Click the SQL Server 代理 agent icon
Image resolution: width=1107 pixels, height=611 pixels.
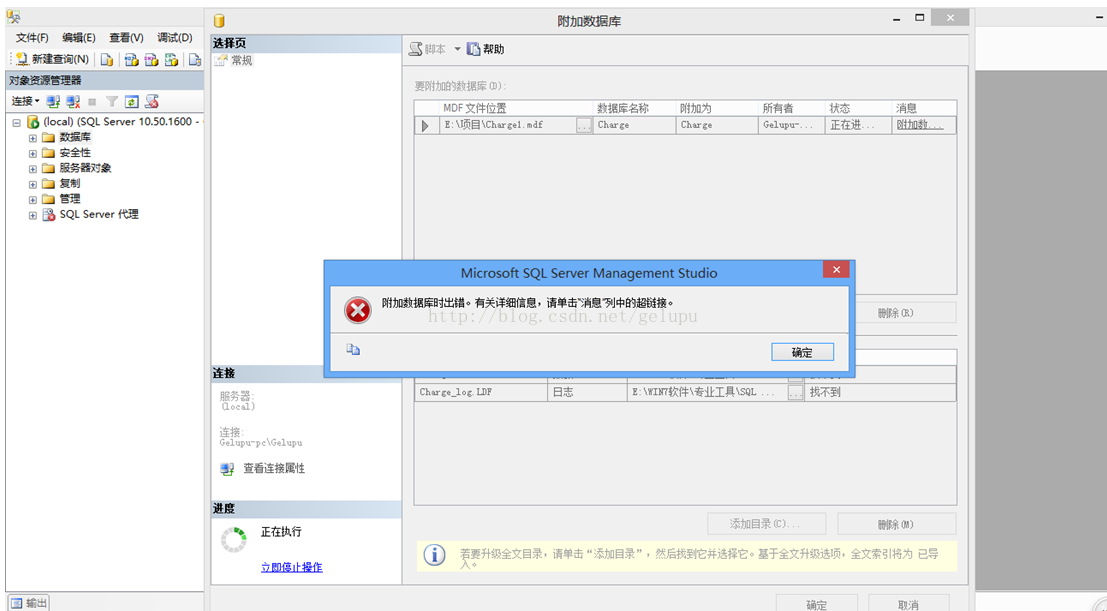49,215
